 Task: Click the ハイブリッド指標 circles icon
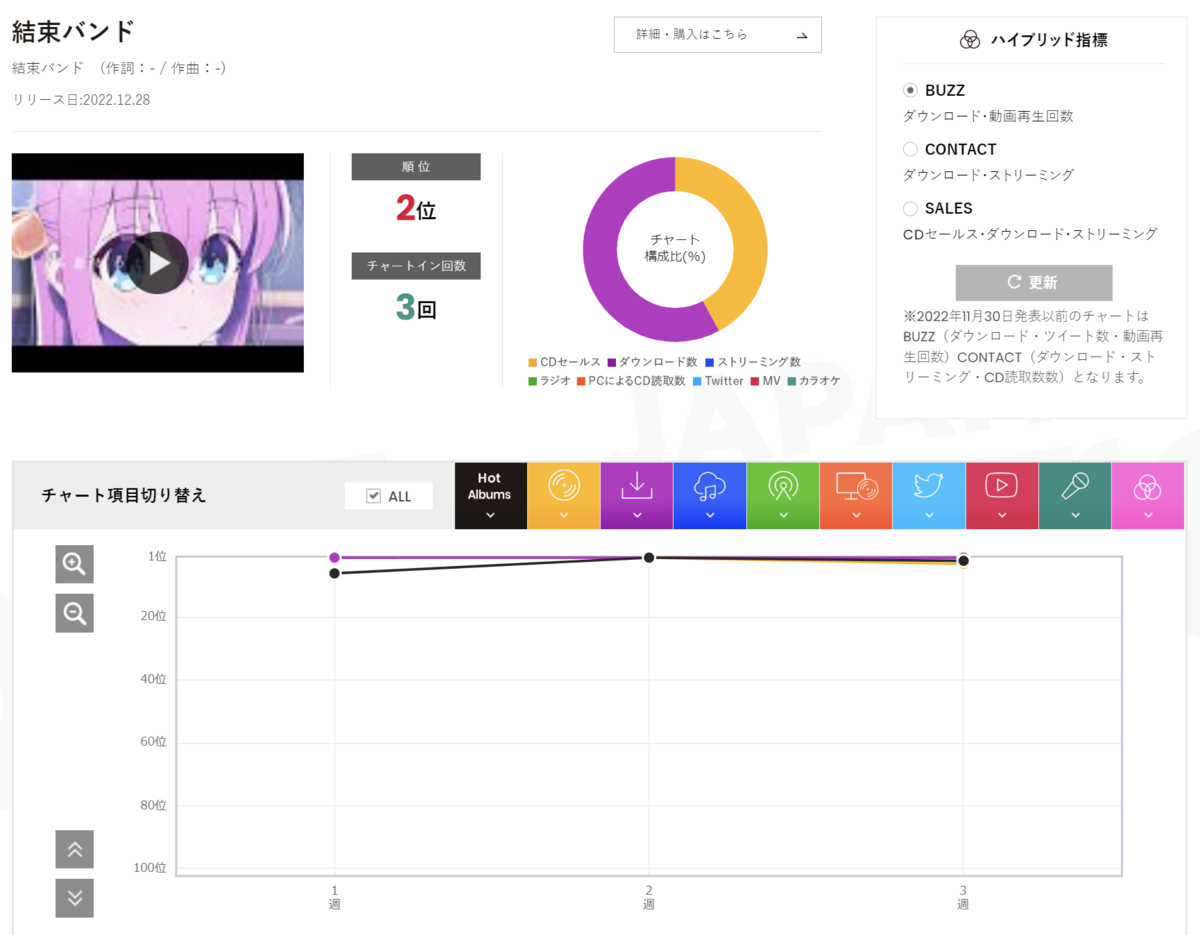pyautogui.click(x=969, y=40)
